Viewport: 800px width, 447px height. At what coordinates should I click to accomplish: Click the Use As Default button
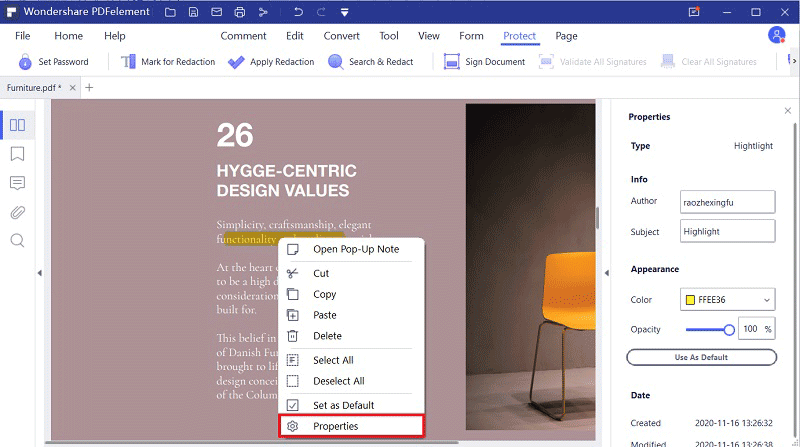[x=702, y=357]
